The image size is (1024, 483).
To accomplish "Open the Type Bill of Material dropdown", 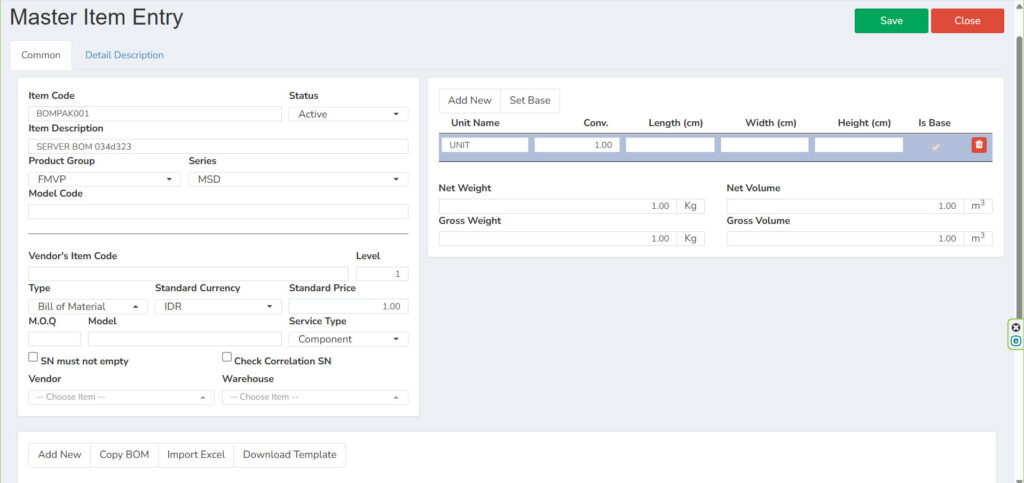I will coord(88,306).
